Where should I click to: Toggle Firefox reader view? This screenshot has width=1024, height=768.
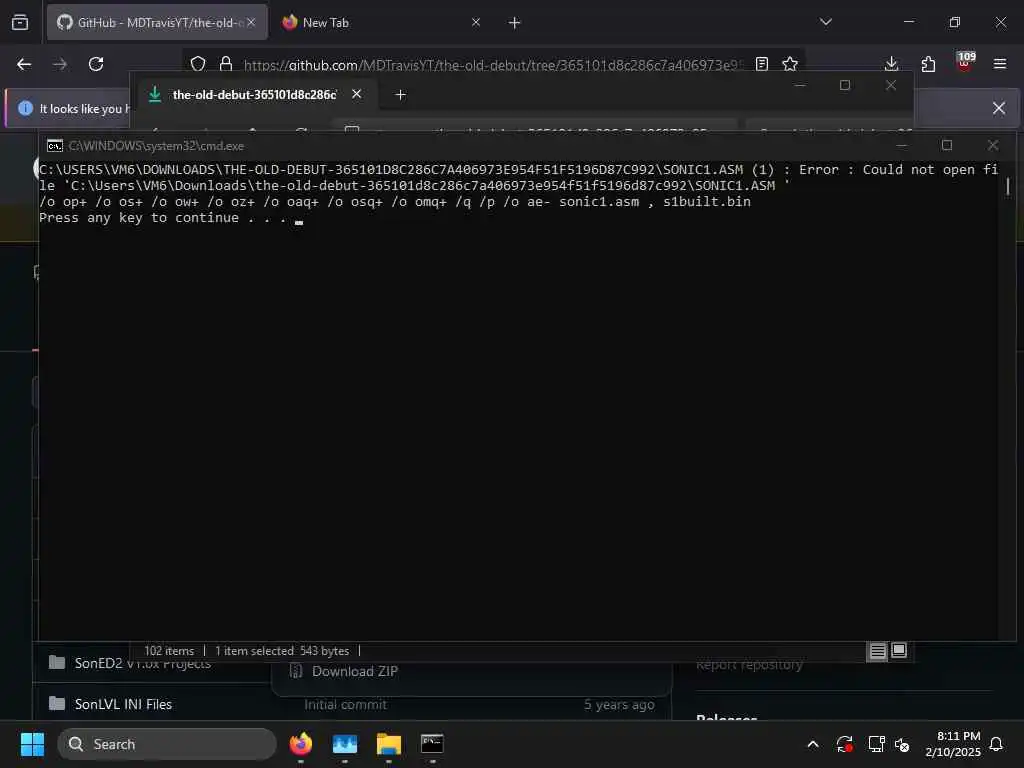(x=761, y=64)
